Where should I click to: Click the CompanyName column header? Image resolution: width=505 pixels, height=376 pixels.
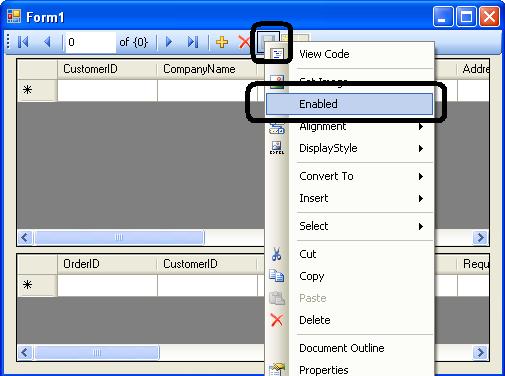point(207,69)
